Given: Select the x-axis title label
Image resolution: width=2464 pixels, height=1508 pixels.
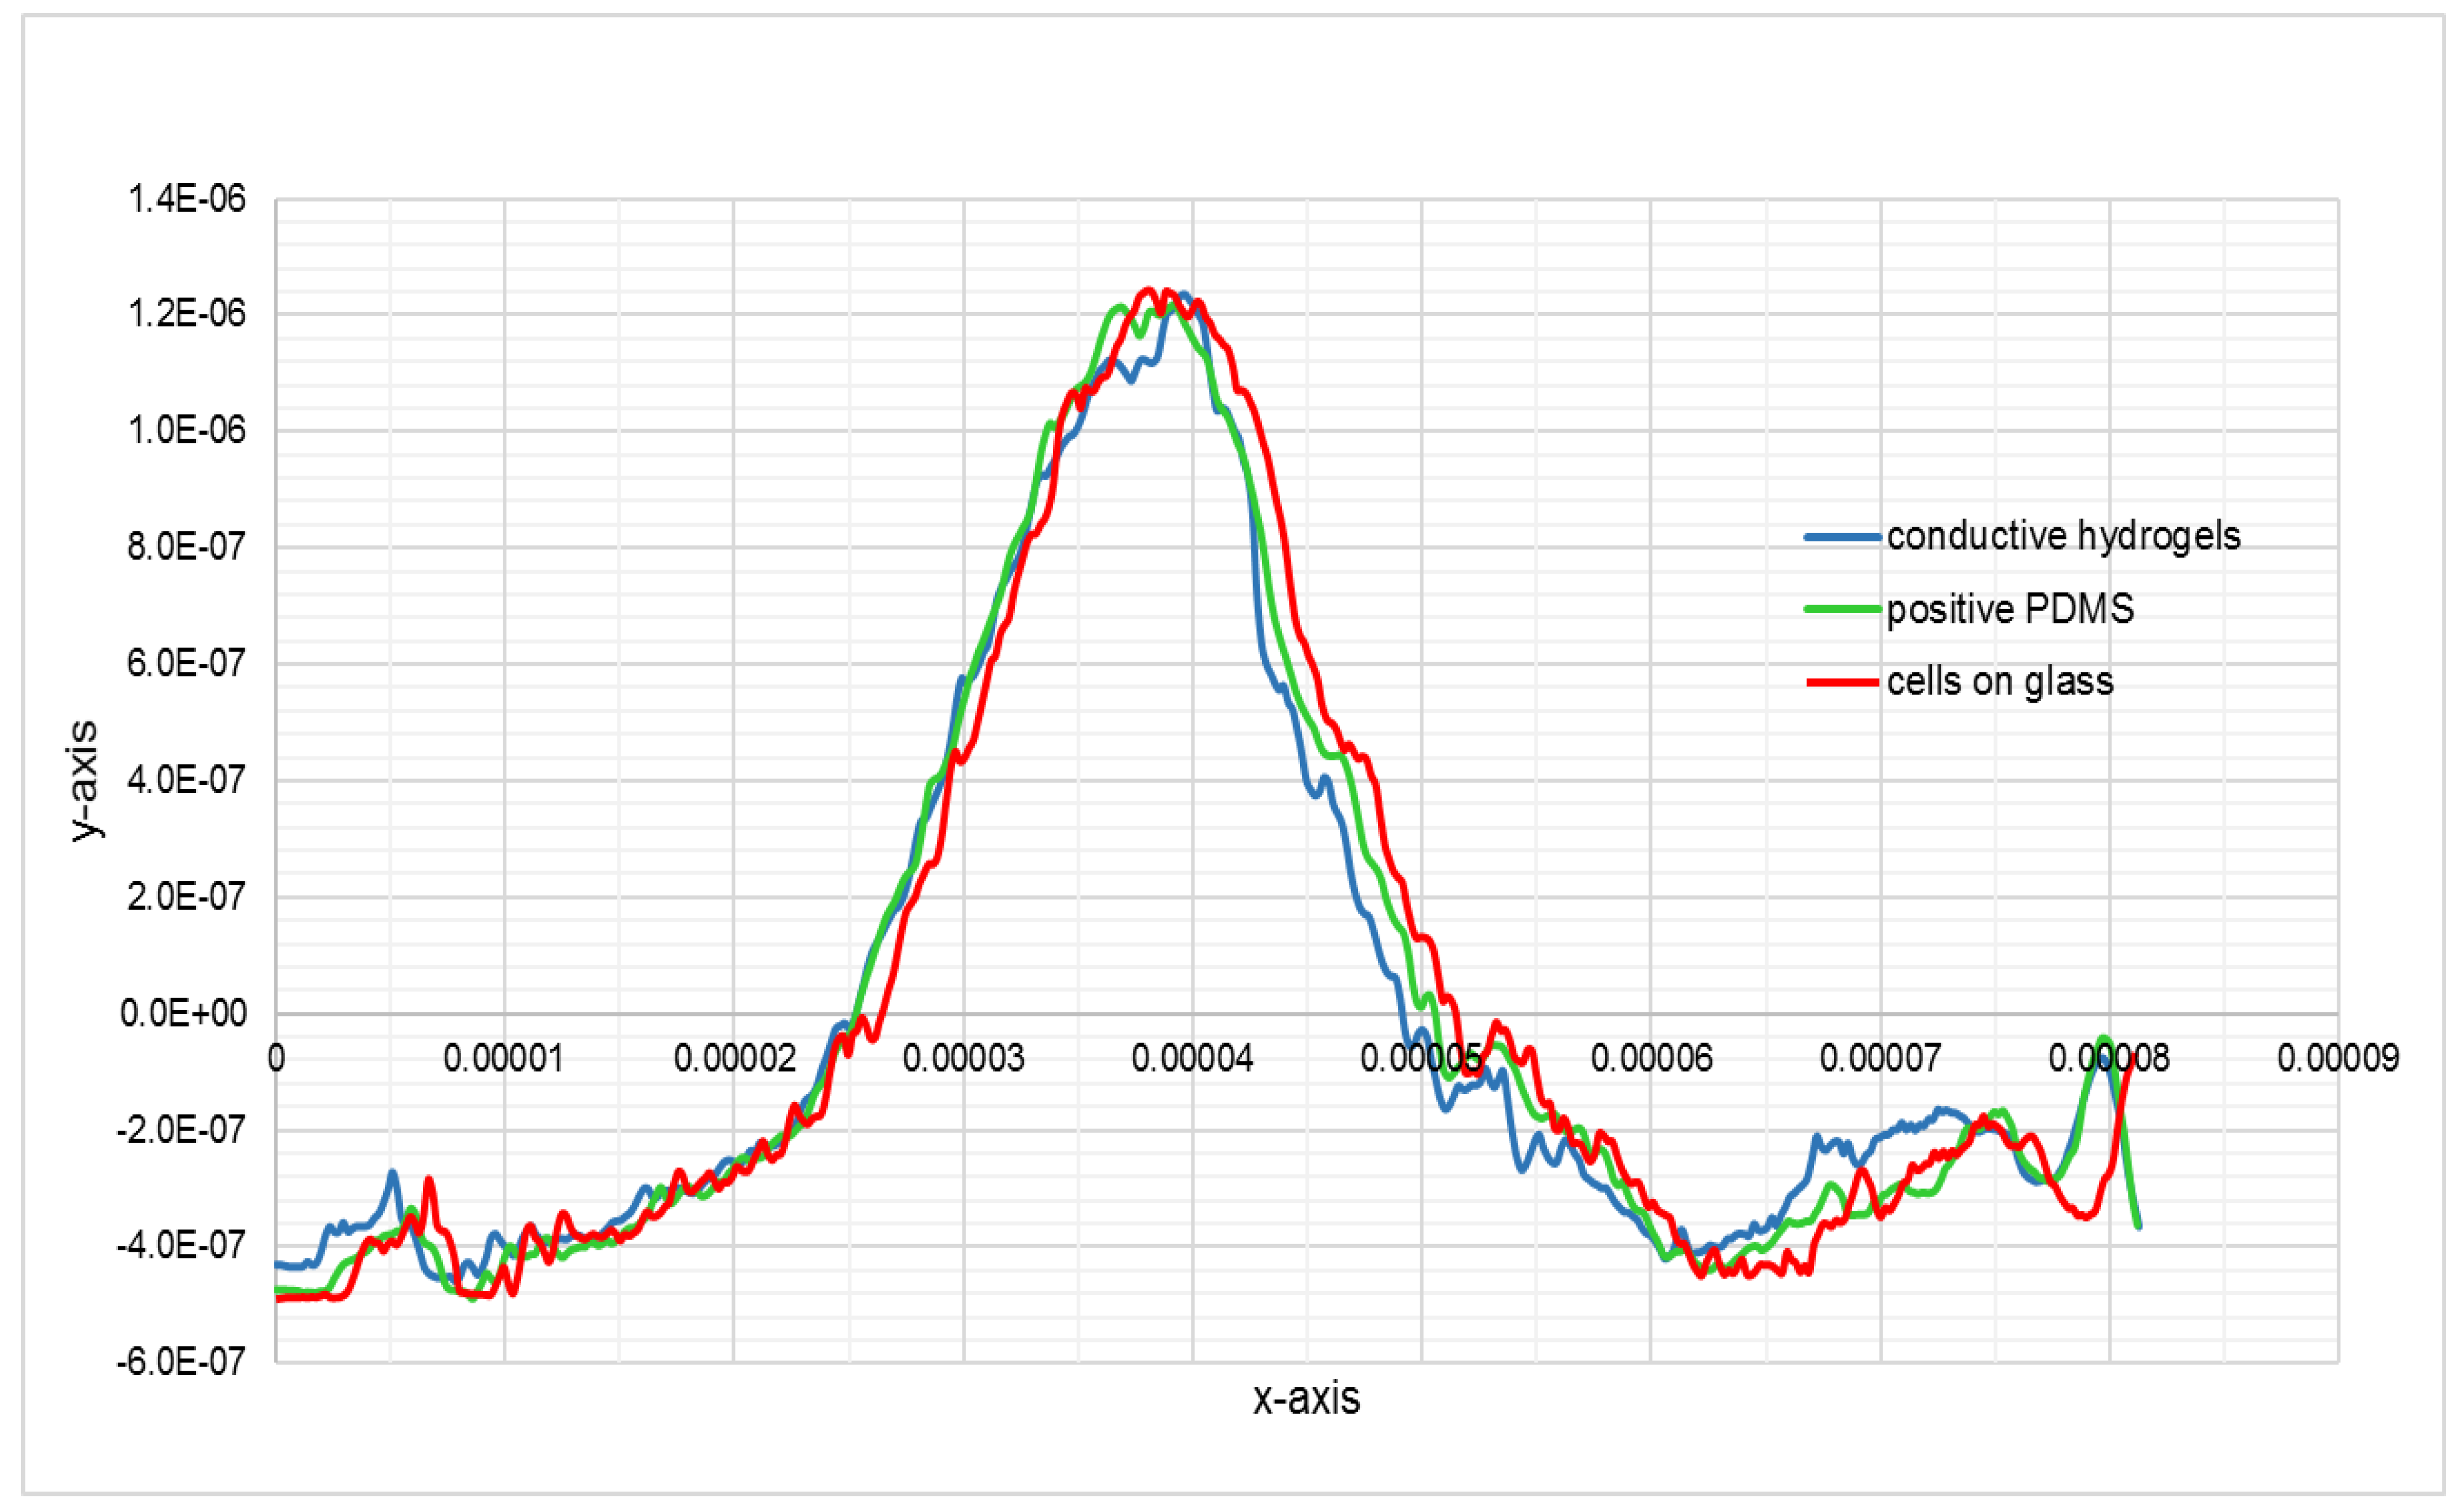Looking at the screenshot, I should point(1306,1398).
